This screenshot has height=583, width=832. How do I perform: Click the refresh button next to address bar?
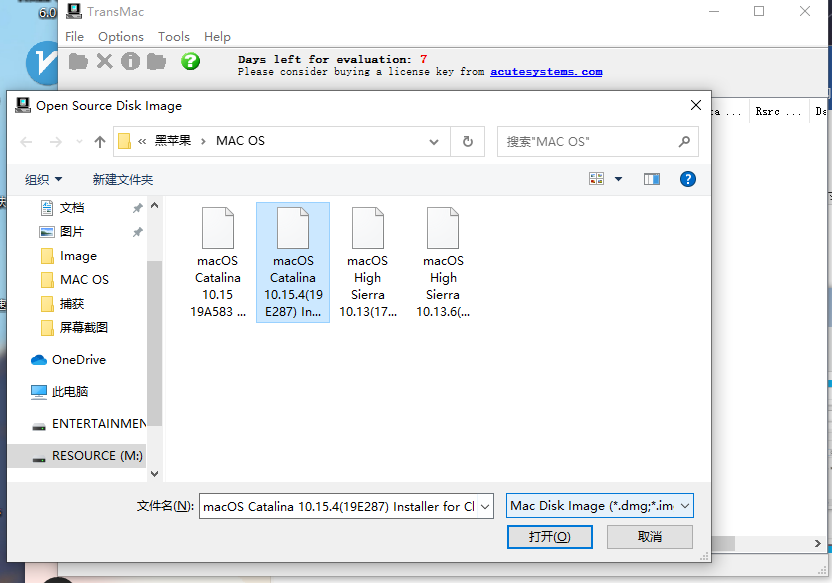pyautogui.click(x=467, y=142)
